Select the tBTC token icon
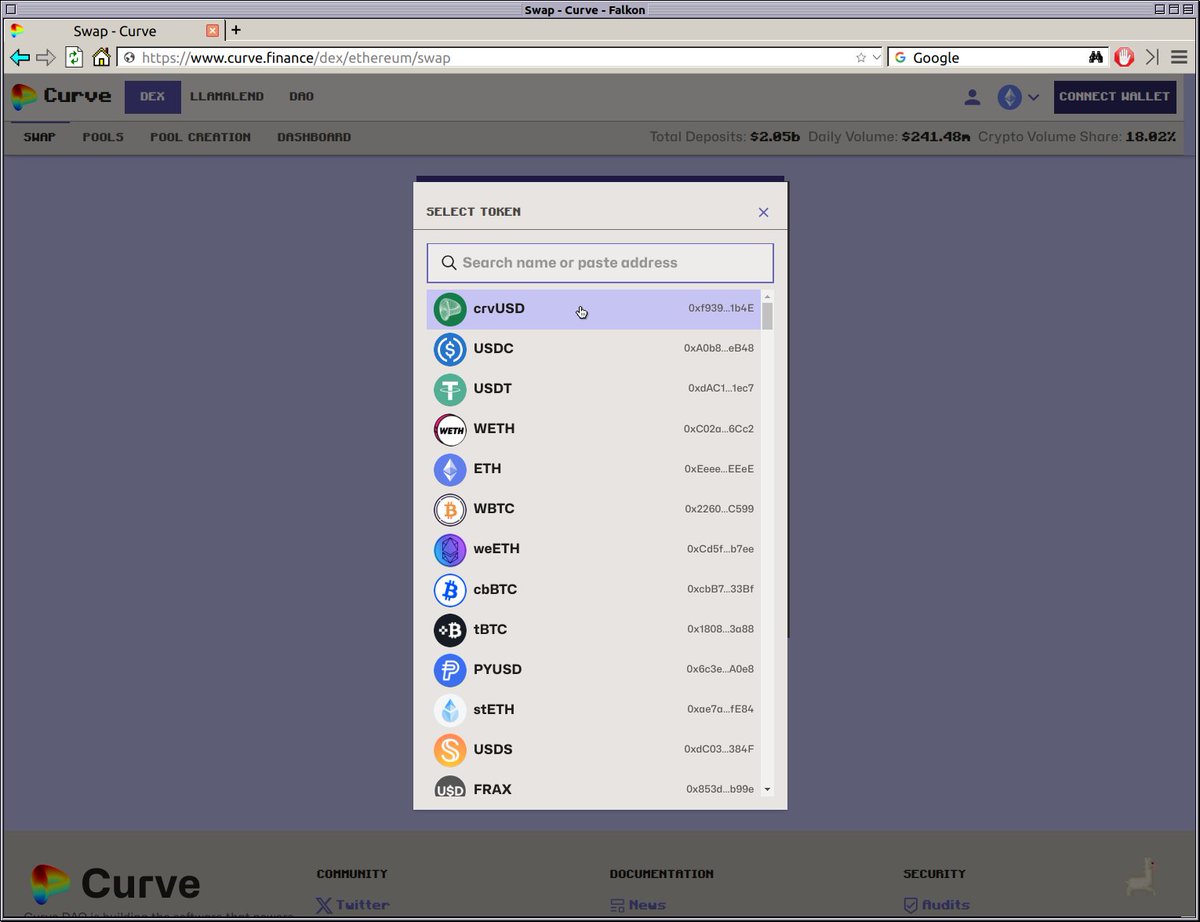Image resolution: width=1200 pixels, height=922 pixels. pyautogui.click(x=450, y=630)
